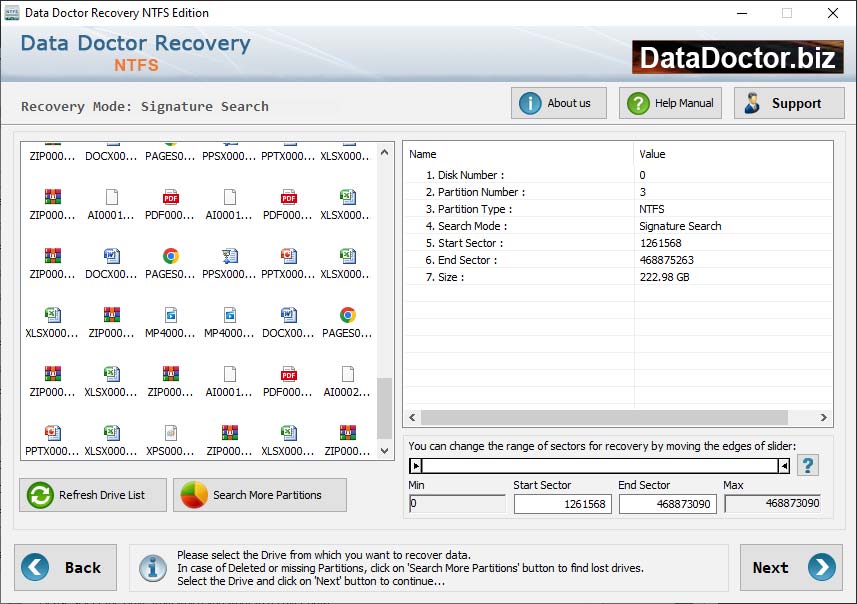
Task: Go Back to the previous screen
Action: (x=65, y=567)
